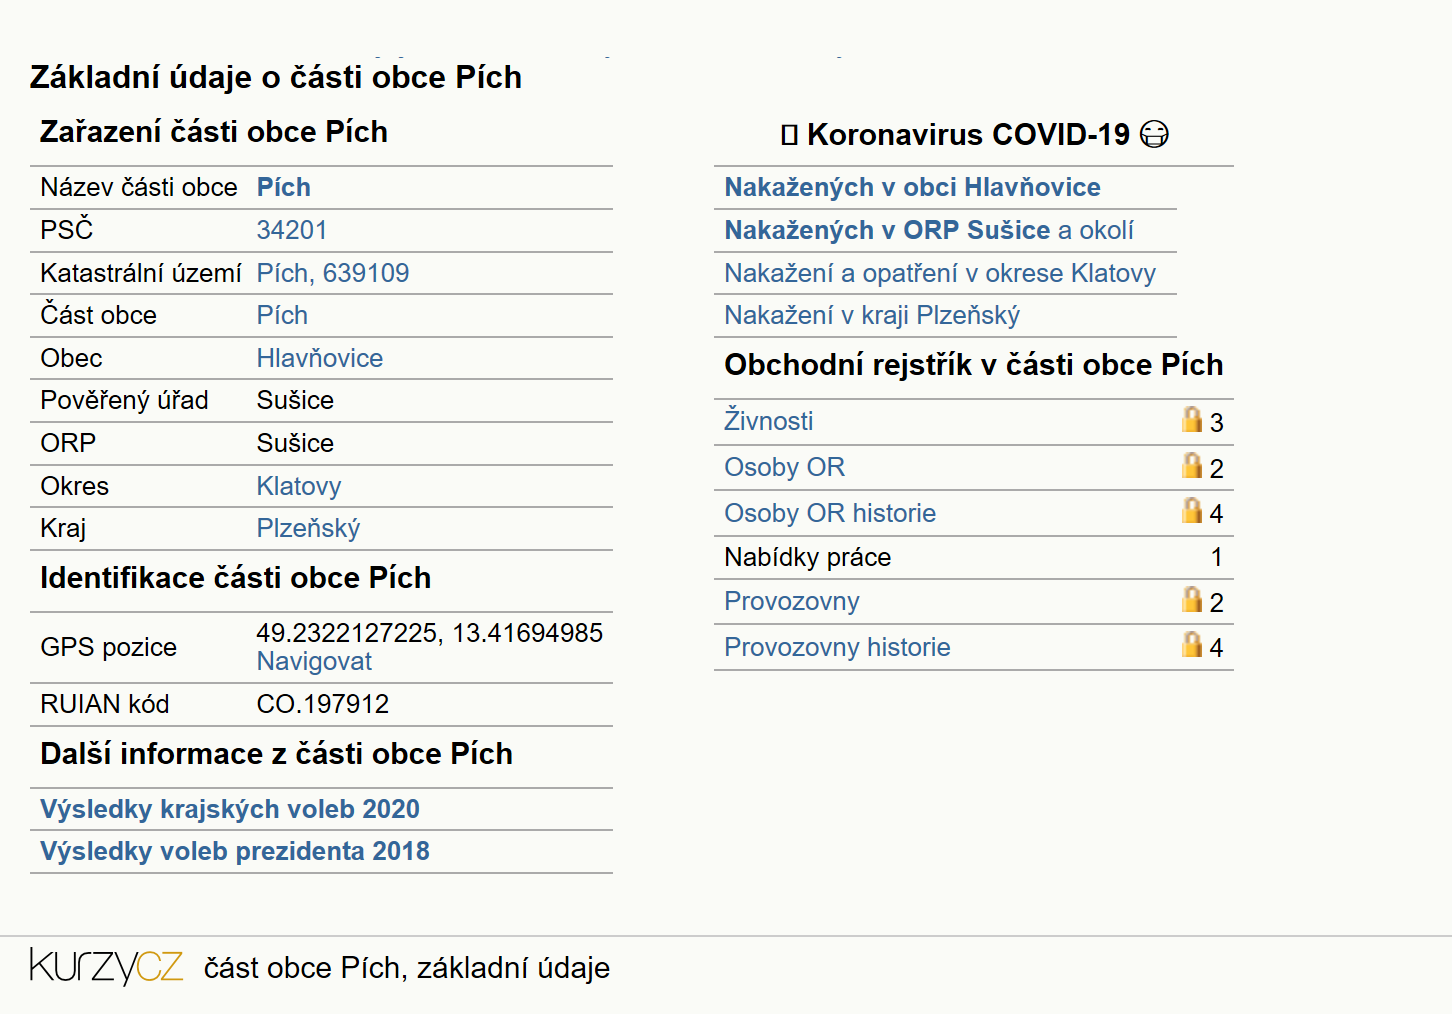Screen dimensions: 1452x1014
Task: Go to the Plzeňský region link
Action: [x=308, y=528]
